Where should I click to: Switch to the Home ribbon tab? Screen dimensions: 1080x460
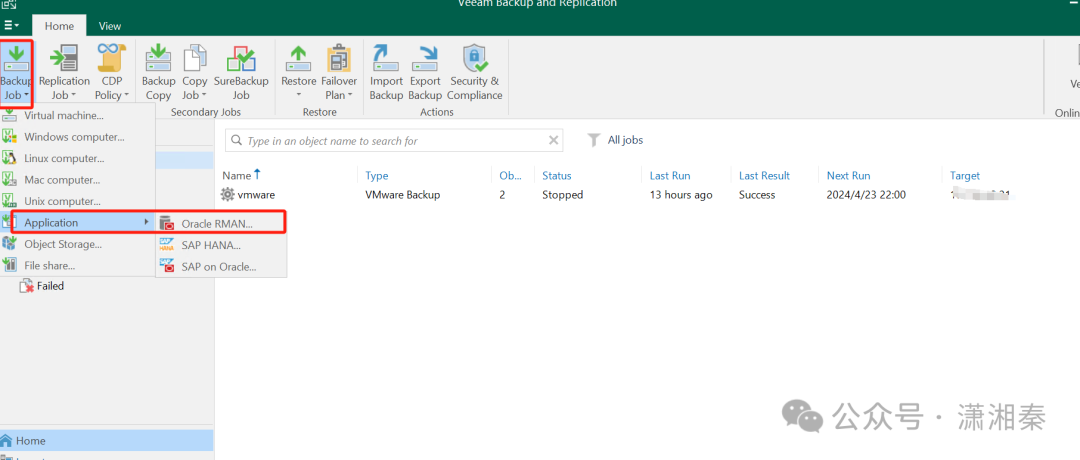[59, 26]
